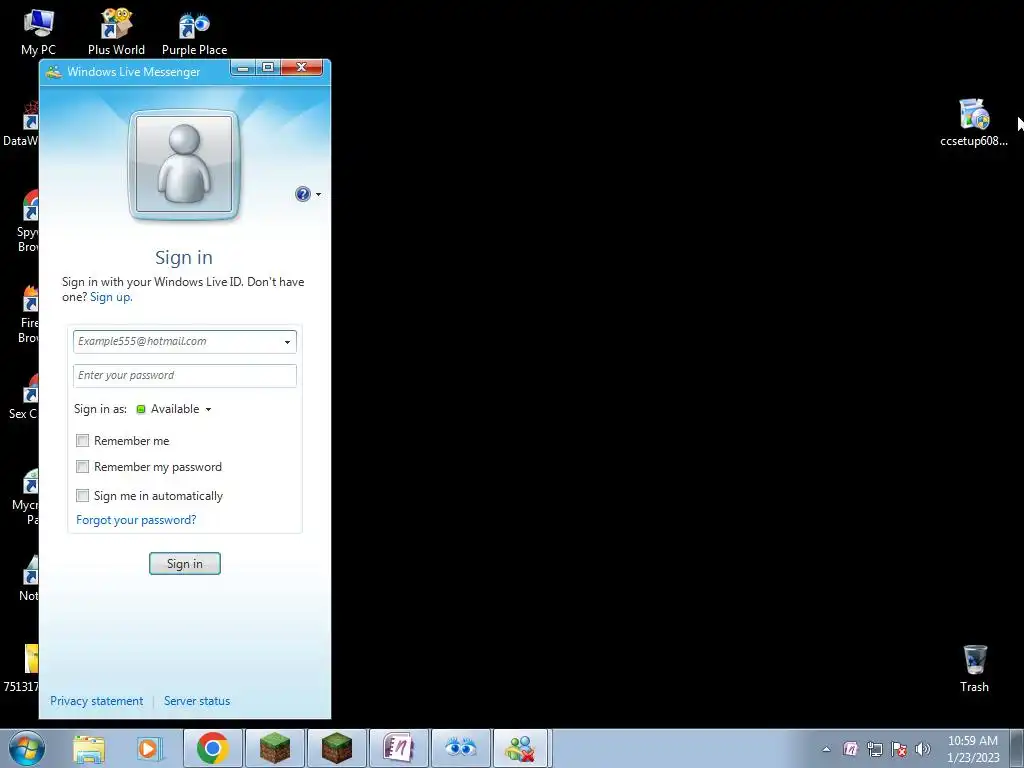Viewport: 1024px width, 768px height.
Task: Open the OneNote taskbar icon
Action: point(398,748)
